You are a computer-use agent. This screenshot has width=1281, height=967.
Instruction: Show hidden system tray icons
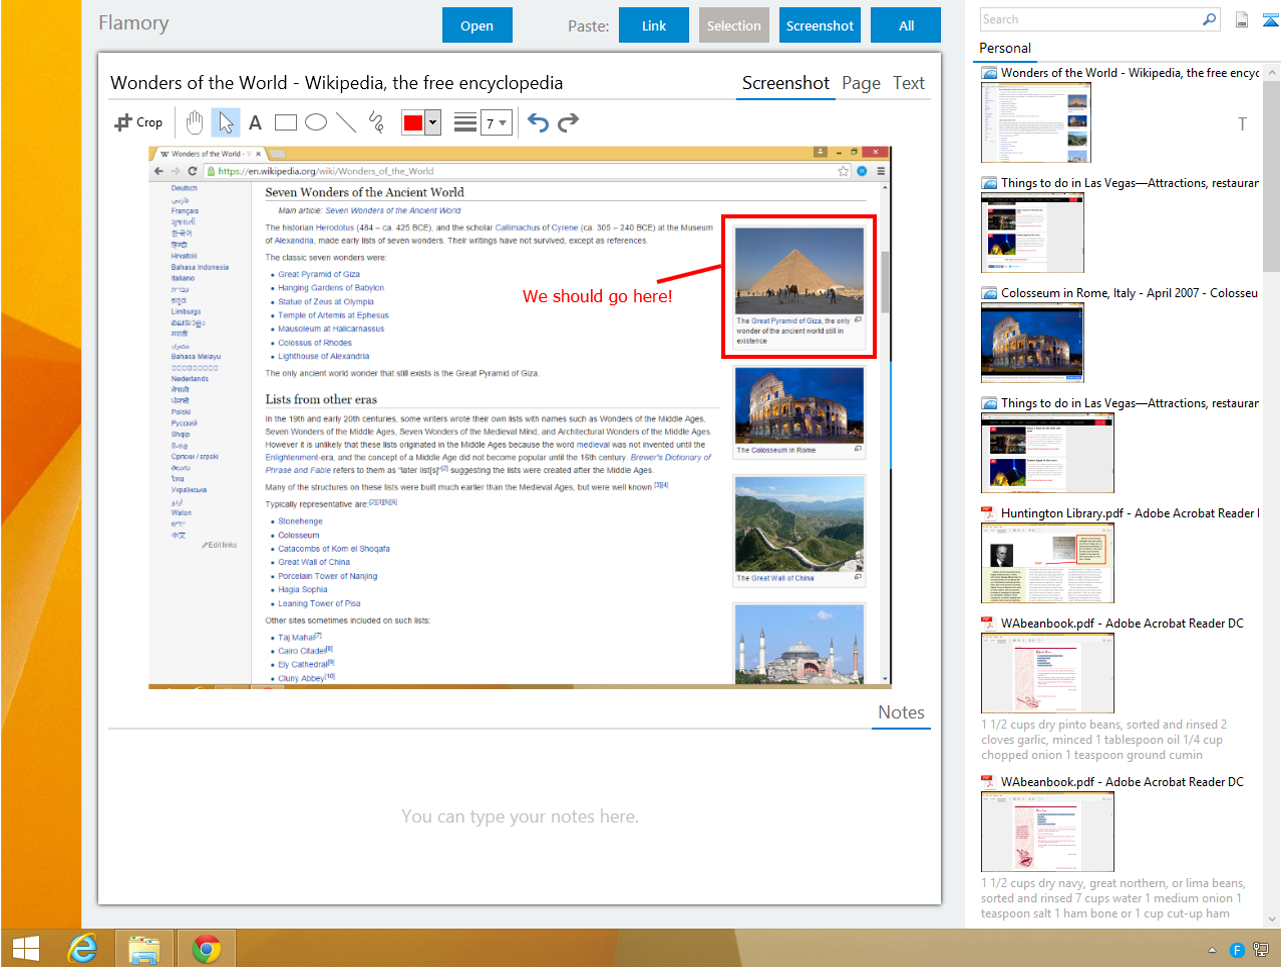point(1212,950)
